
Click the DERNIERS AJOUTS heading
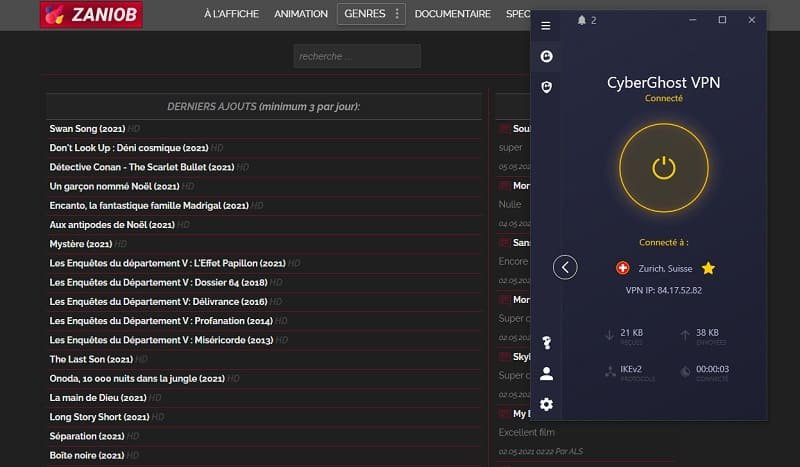(264, 107)
